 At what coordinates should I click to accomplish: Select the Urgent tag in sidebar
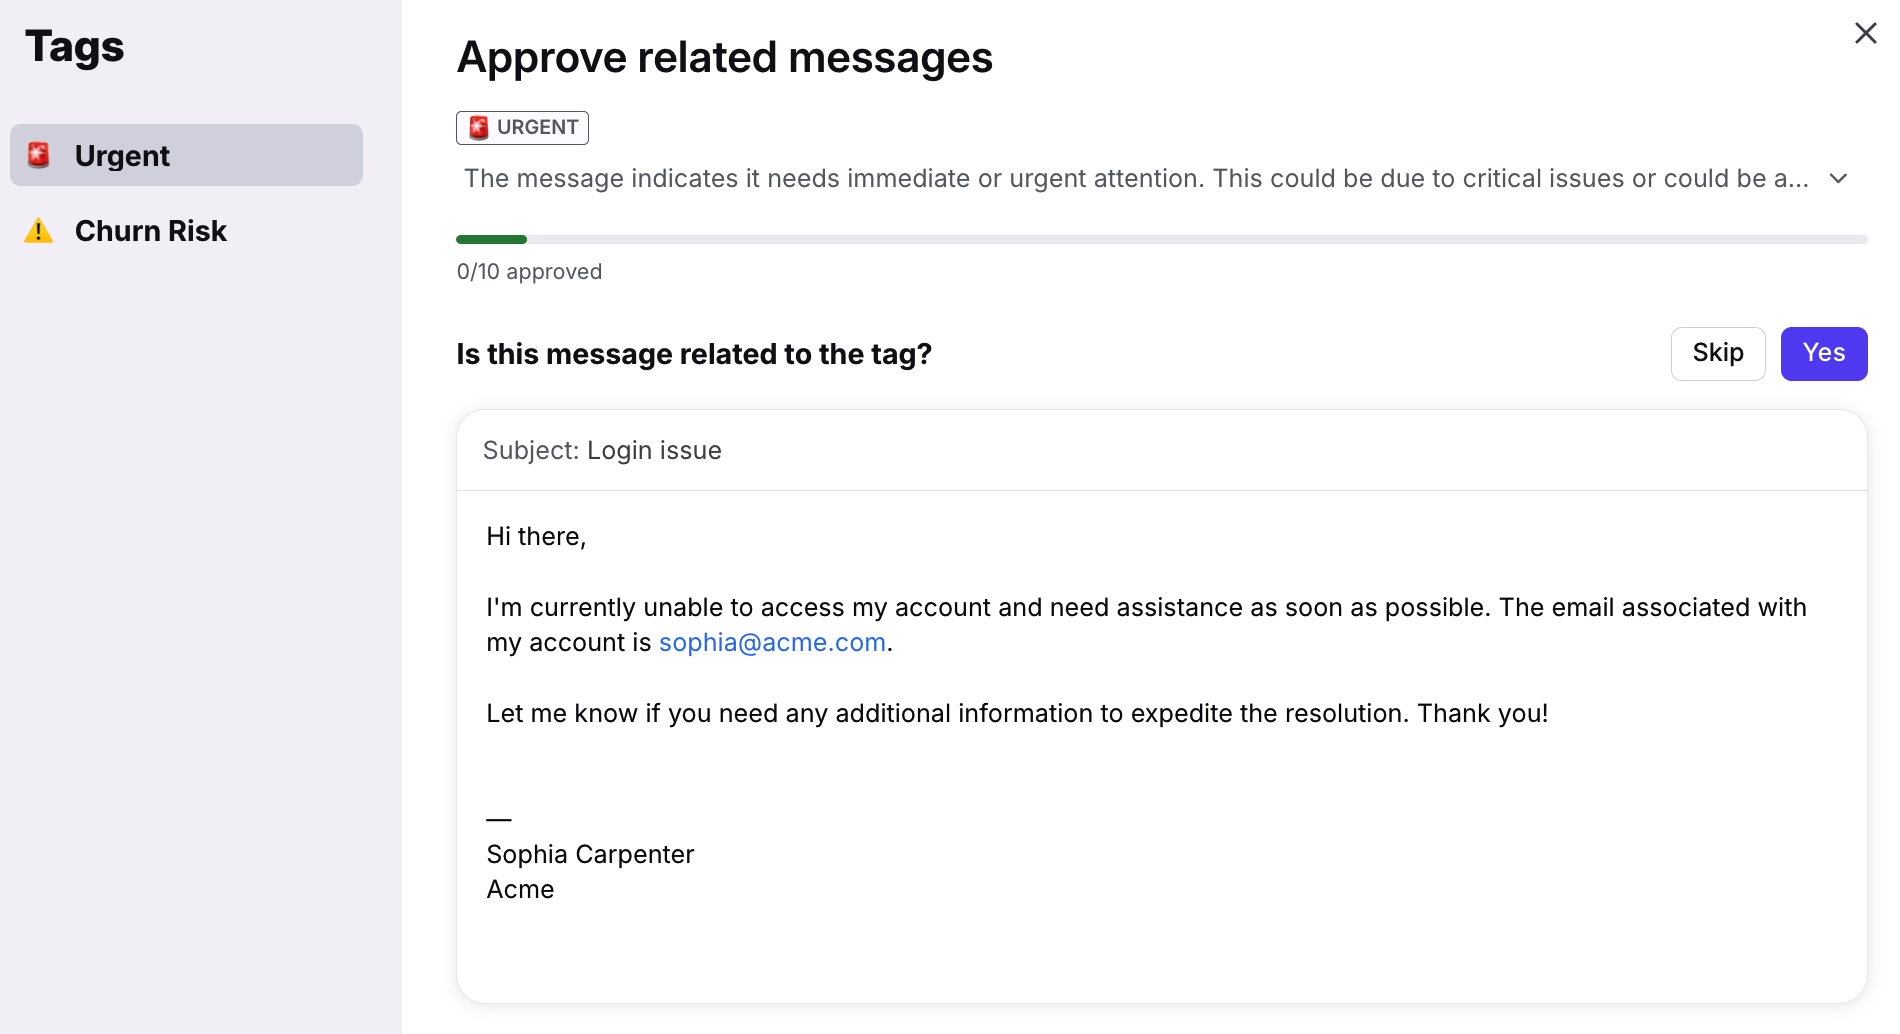pos(186,155)
